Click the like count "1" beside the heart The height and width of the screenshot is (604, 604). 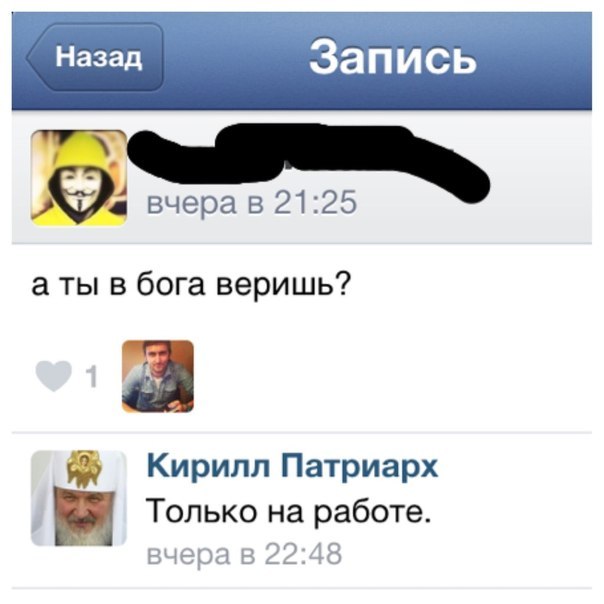pos(91,376)
